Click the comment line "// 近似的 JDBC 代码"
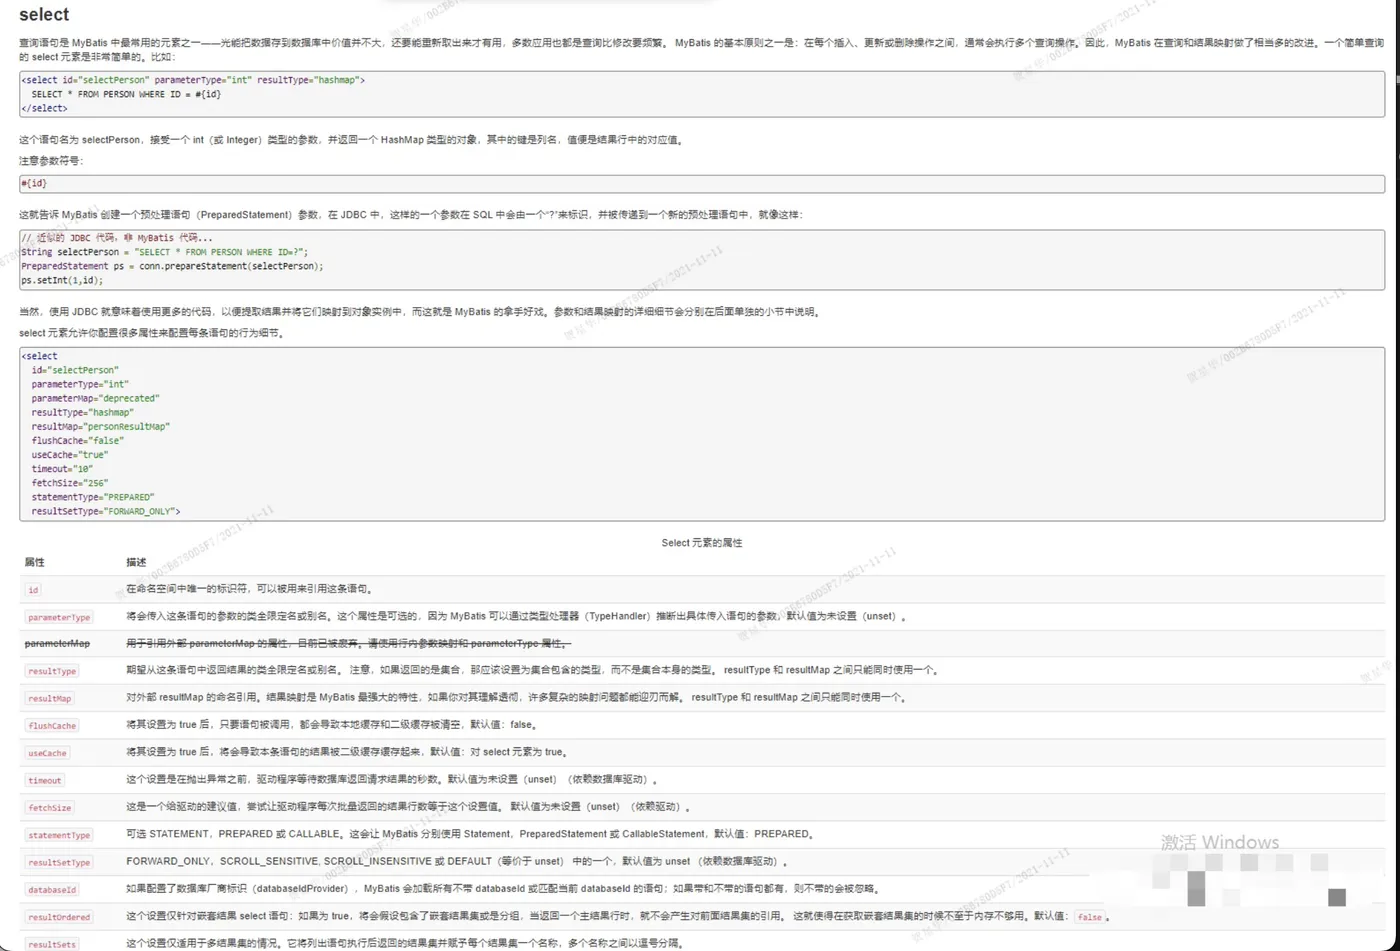The width and height of the screenshot is (1400, 951). pyautogui.click(x=117, y=238)
